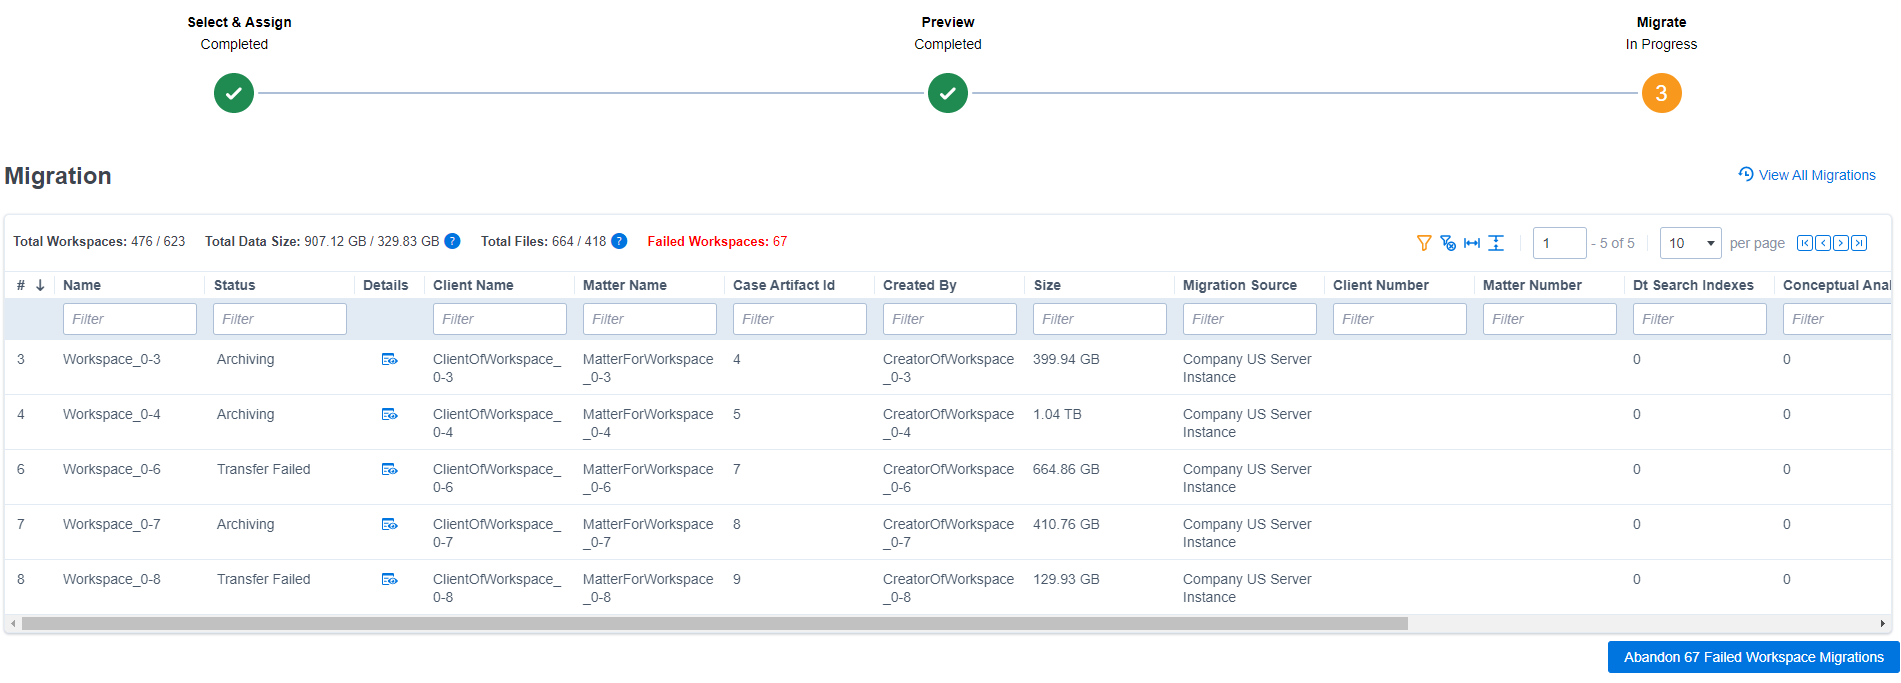
Task: Click the scrollbar right arrow
Action: [1883, 624]
